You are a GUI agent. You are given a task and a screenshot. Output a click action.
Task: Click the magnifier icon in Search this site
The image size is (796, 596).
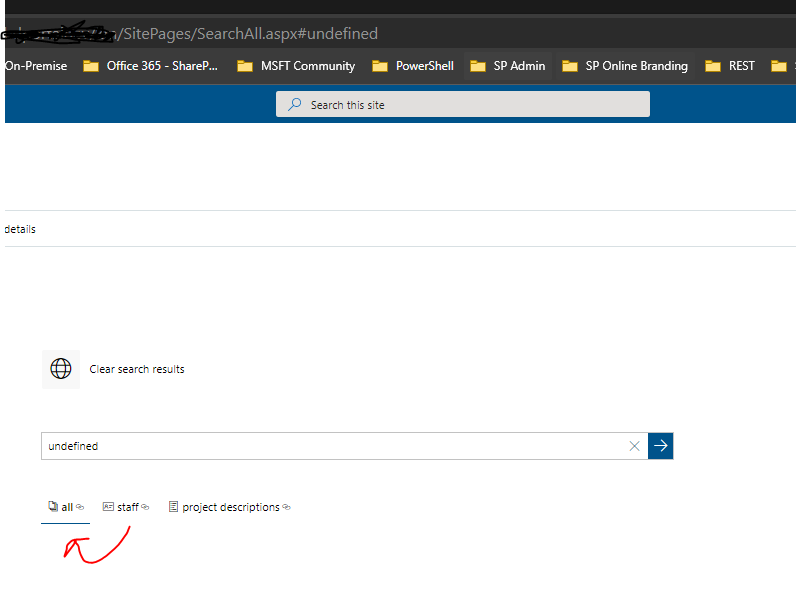tap(294, 105)
